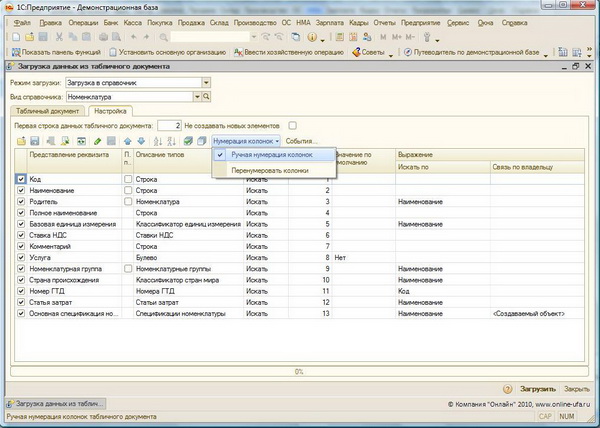
Task: Expand dropdown arrow beside Help info icon
Action: click(x=323, y=40)
